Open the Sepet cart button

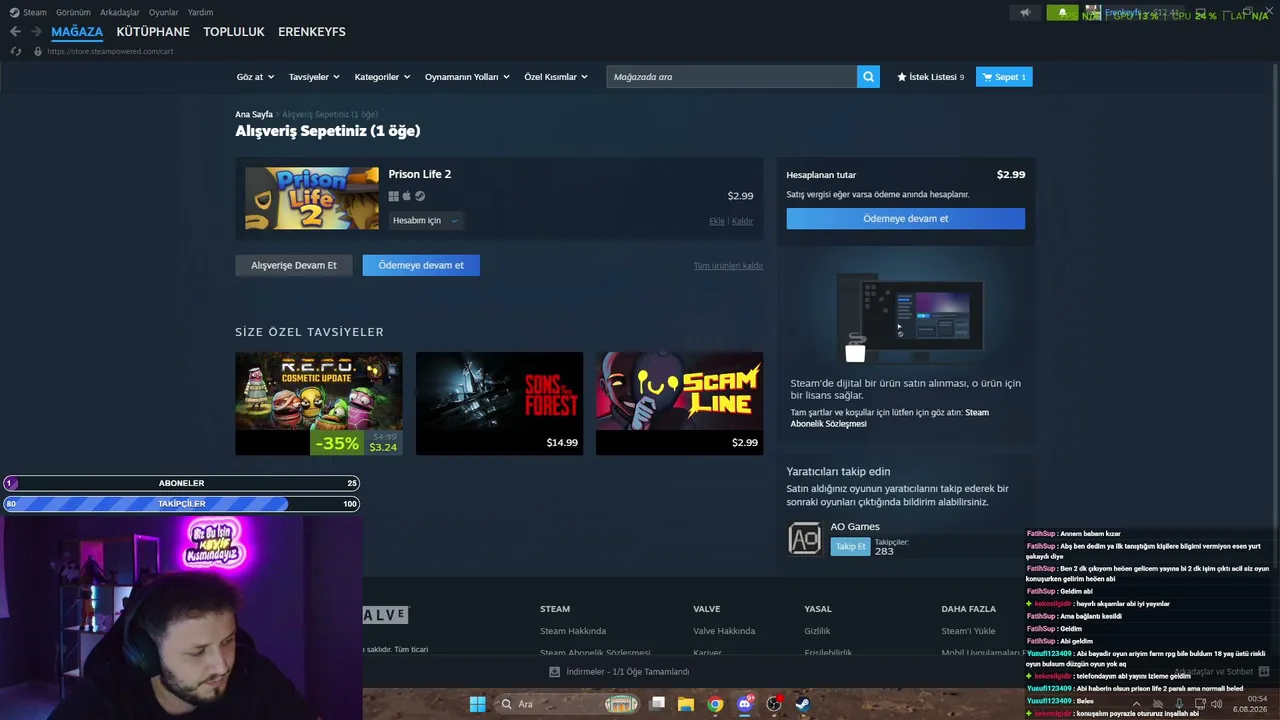pos(1004,77)
